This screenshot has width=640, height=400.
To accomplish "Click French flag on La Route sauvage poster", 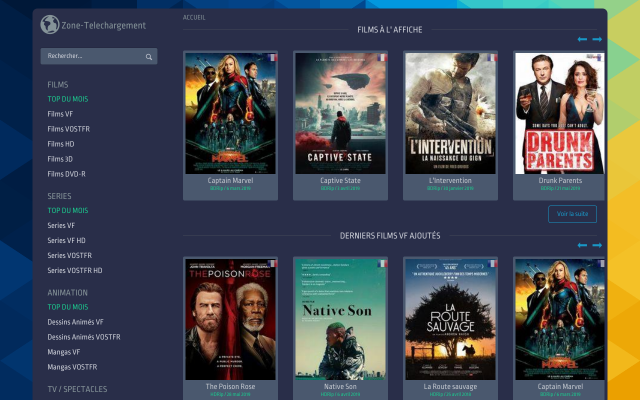I will 492,264.
